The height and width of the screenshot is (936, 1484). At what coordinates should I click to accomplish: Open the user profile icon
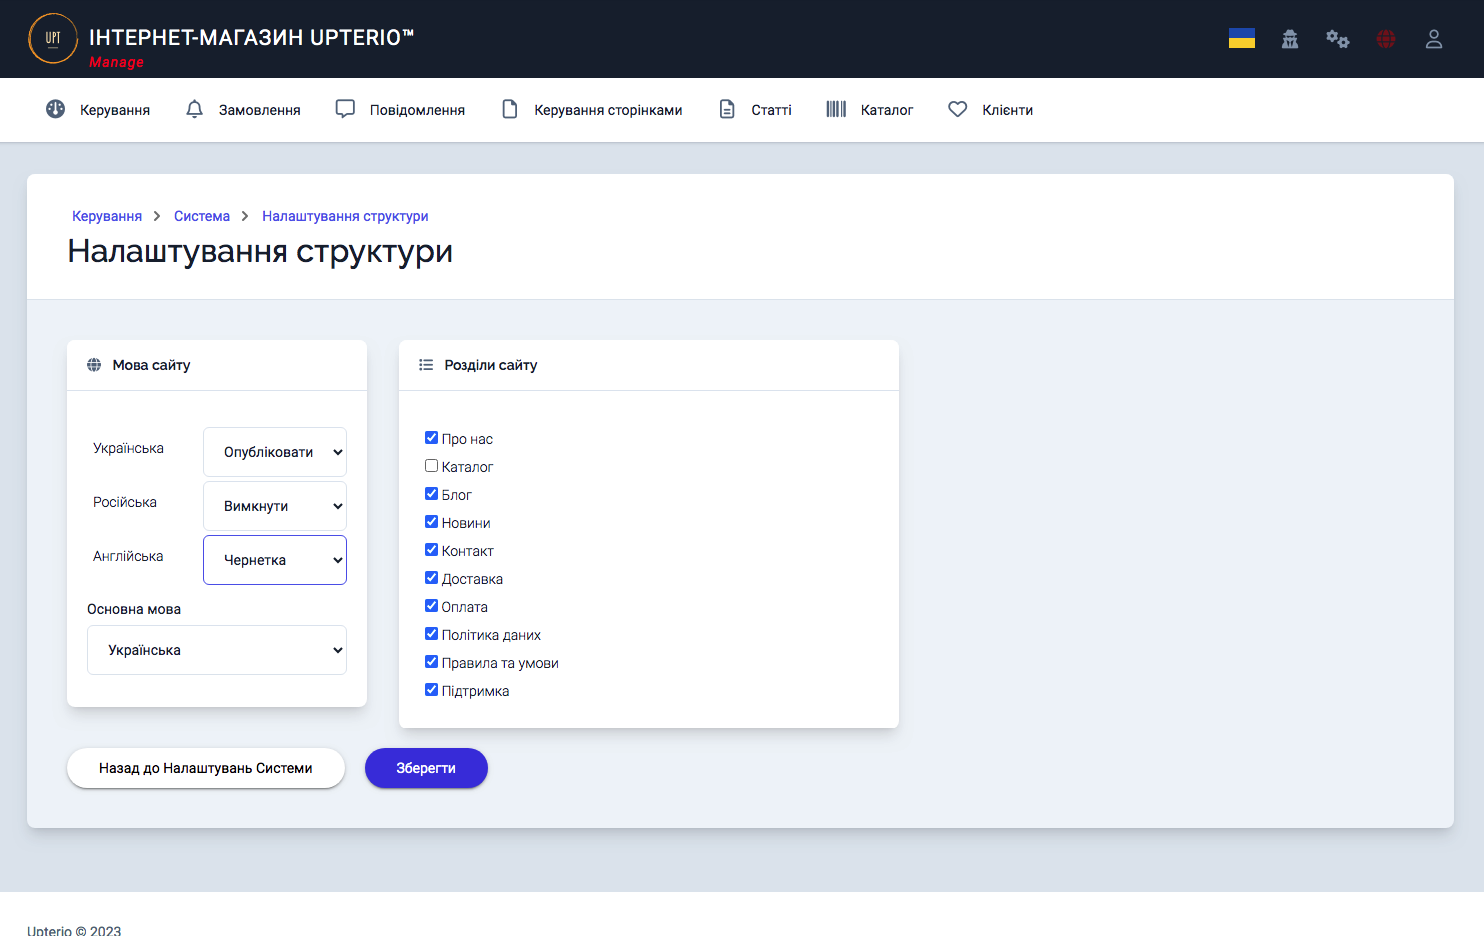coord(1434,39)
